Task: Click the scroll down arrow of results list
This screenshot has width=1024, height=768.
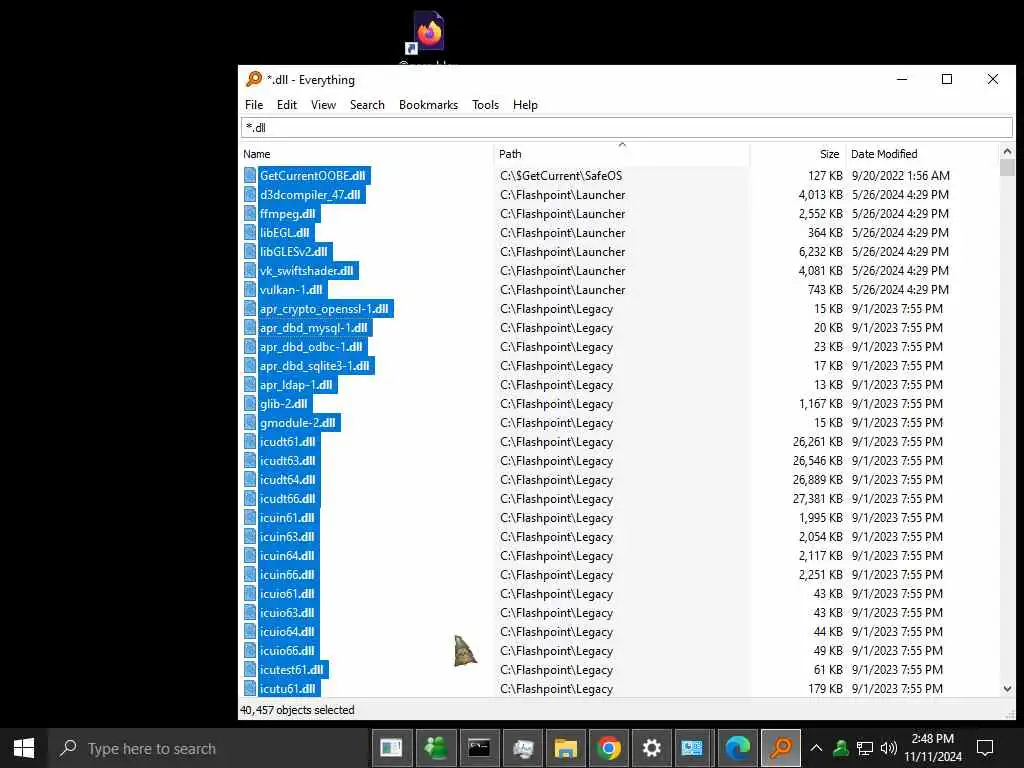Action: click(1007, 688)
